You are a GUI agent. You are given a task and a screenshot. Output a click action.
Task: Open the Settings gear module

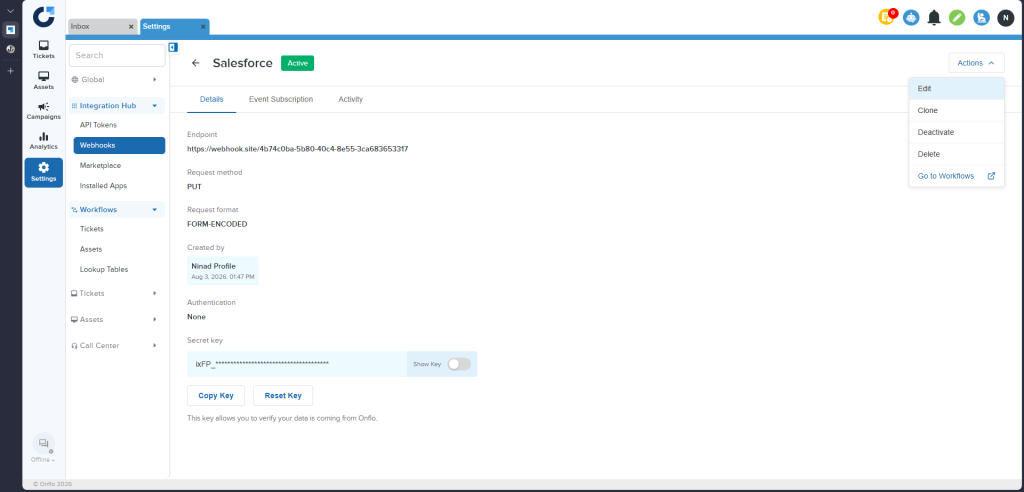click(44, 172)
